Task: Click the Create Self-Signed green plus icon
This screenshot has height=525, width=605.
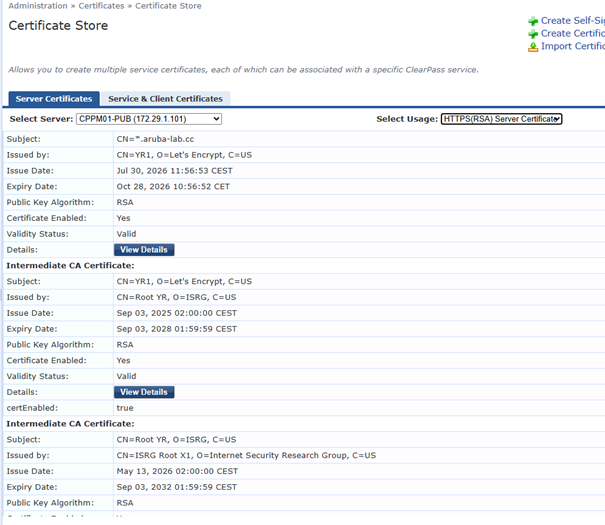Action: 533,21
